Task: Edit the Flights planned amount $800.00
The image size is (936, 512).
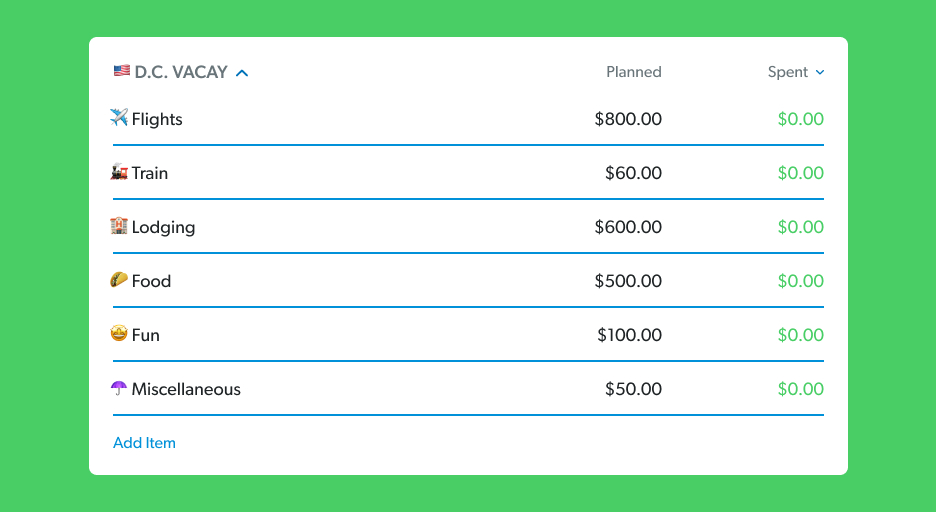Action: pos(628,119)
